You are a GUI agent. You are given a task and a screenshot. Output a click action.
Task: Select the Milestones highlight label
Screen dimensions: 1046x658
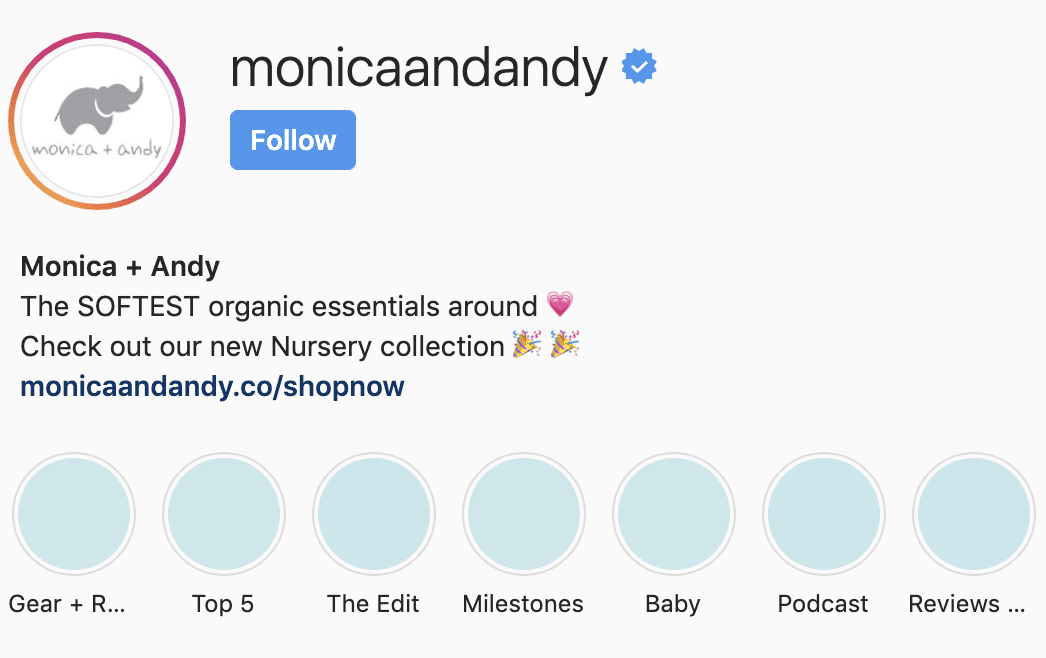pos(523,604)
